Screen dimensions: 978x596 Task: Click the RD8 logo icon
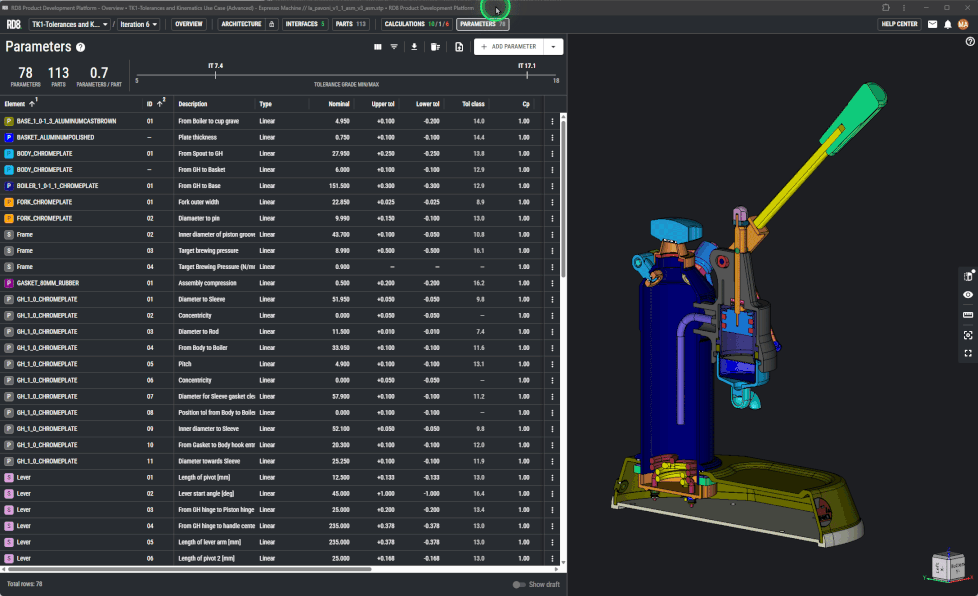13,24
